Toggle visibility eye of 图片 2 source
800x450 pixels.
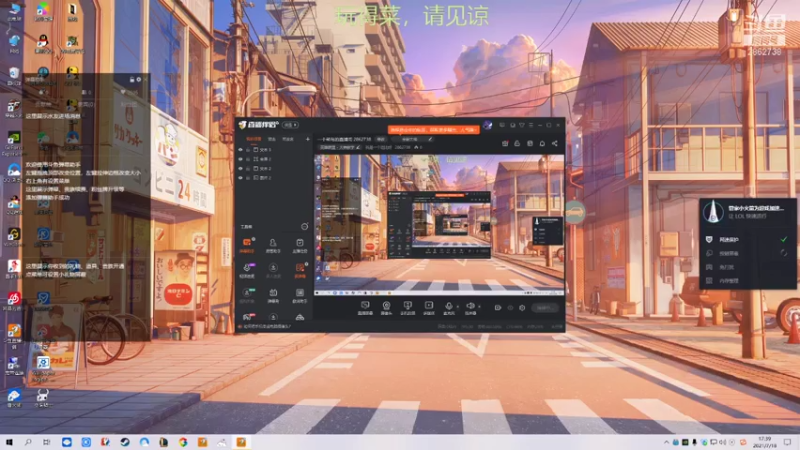click(x=240, y=177)
